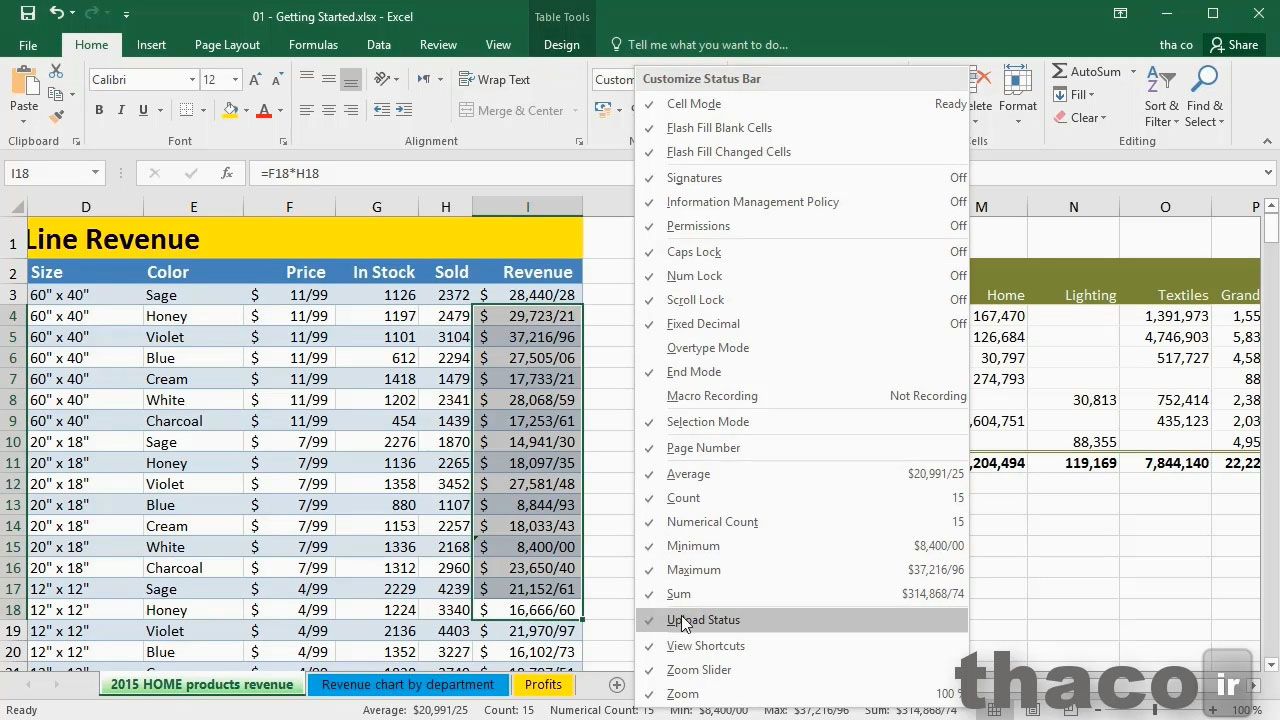
Task: Toggle Caps Lock status indicator option
Action: pos(802,252)
